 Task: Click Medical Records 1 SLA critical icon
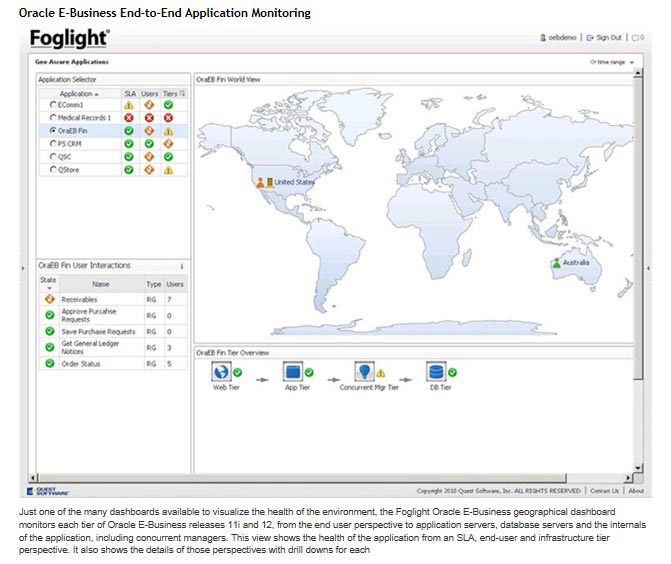(129, 118)
